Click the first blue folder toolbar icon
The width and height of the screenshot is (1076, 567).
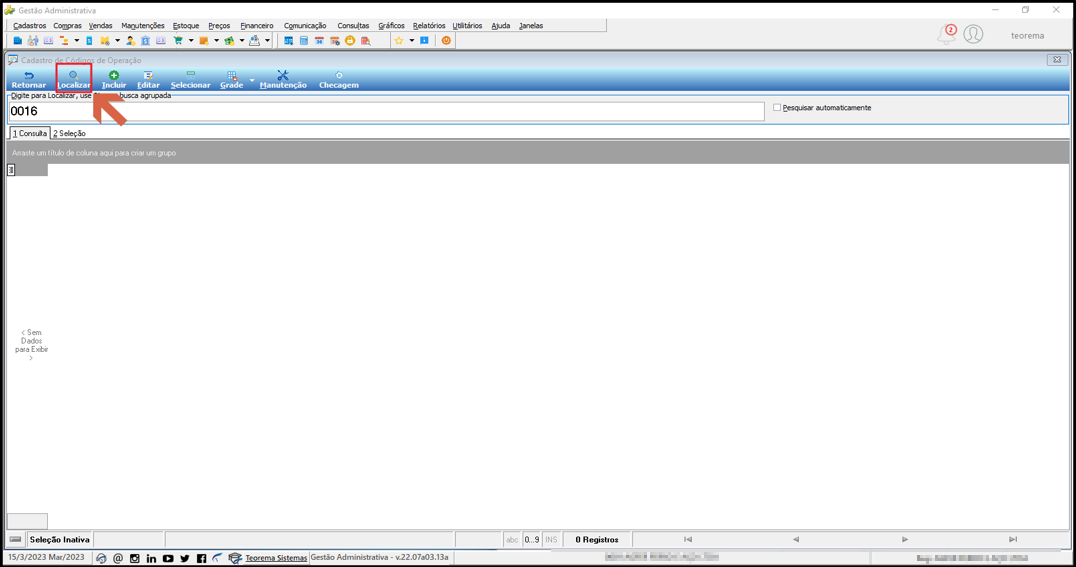[18, 40]
